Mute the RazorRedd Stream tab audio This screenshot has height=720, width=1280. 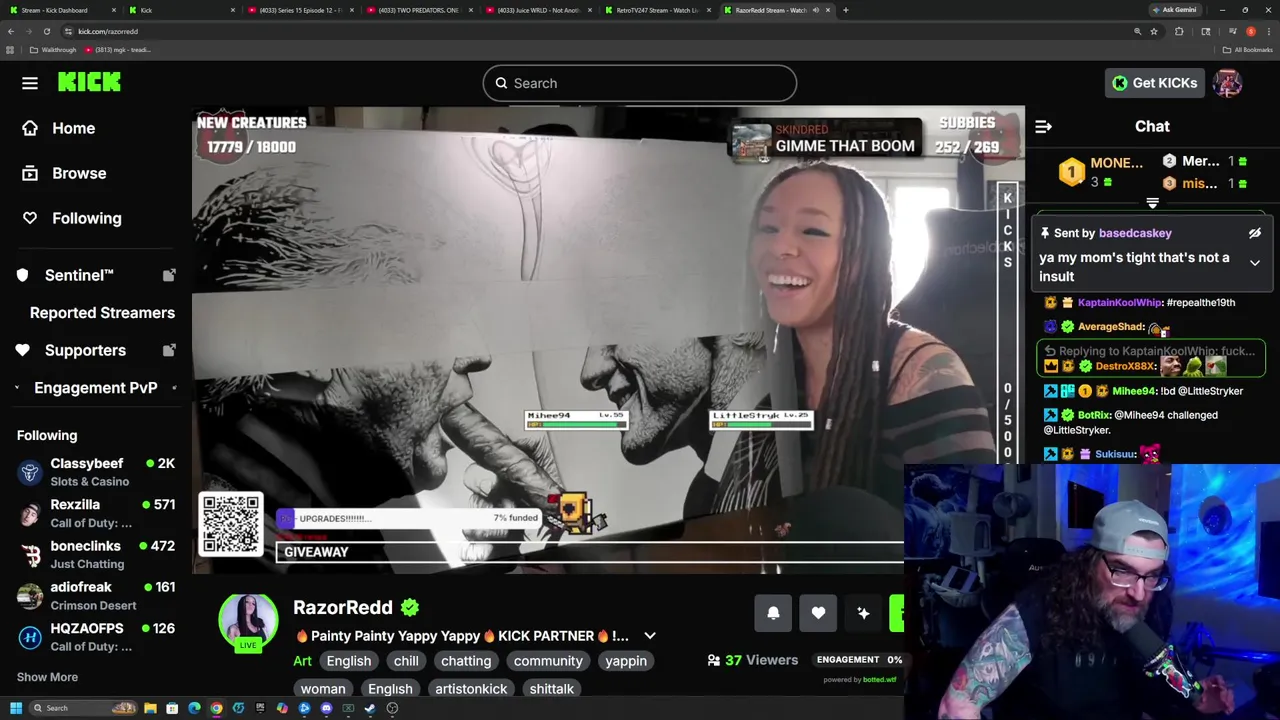[x=815, y=10]
